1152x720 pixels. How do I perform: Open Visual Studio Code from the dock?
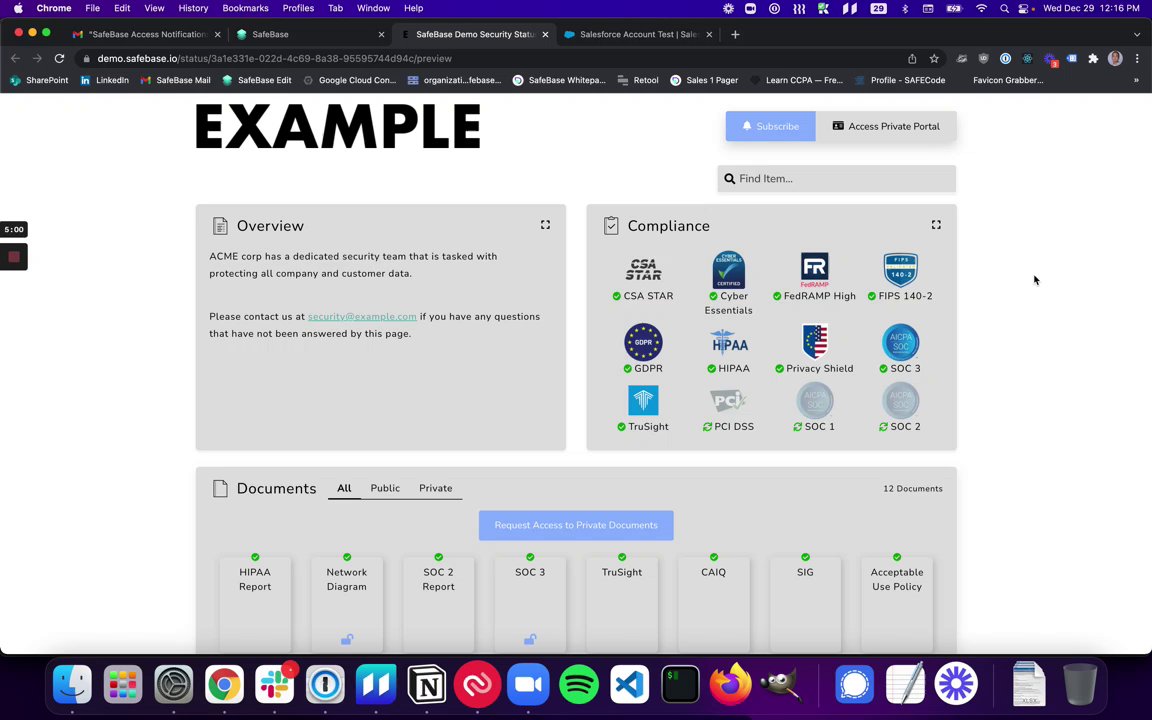[630, 684]
